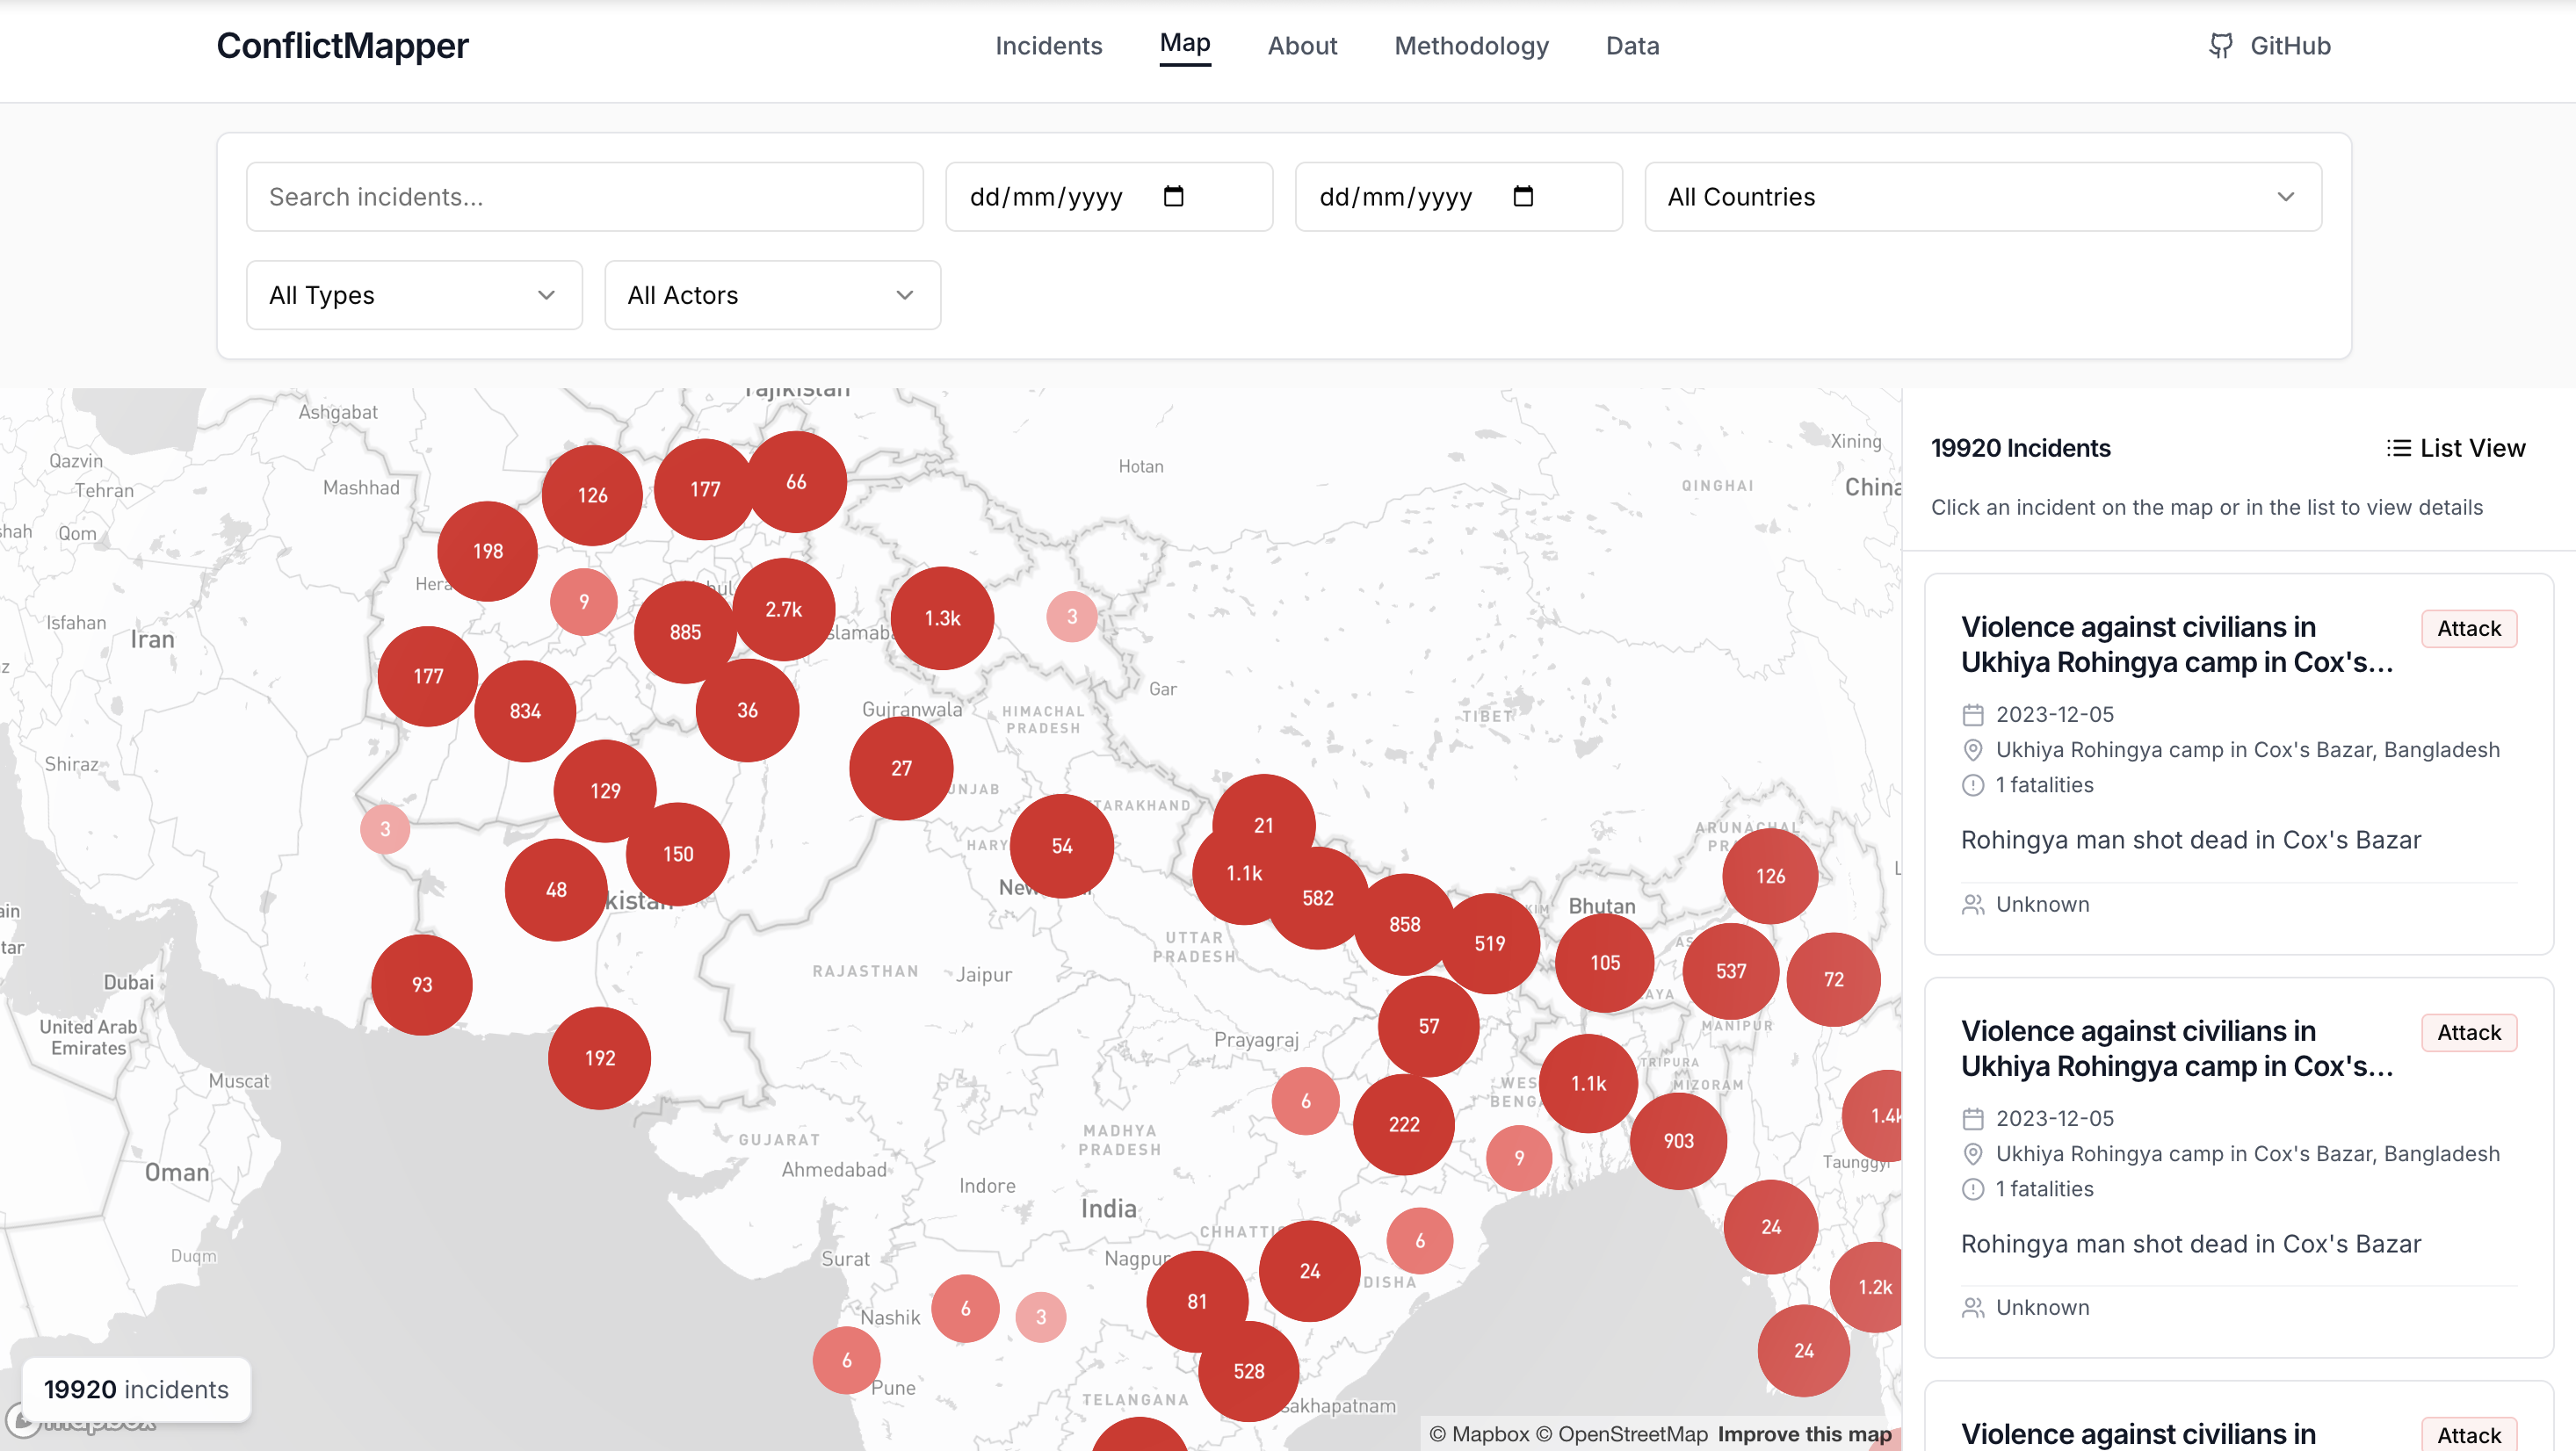Expand the All Types dropdown
The height and width of the screenshot is (1451, 2576).
click(x=414, y=295)
